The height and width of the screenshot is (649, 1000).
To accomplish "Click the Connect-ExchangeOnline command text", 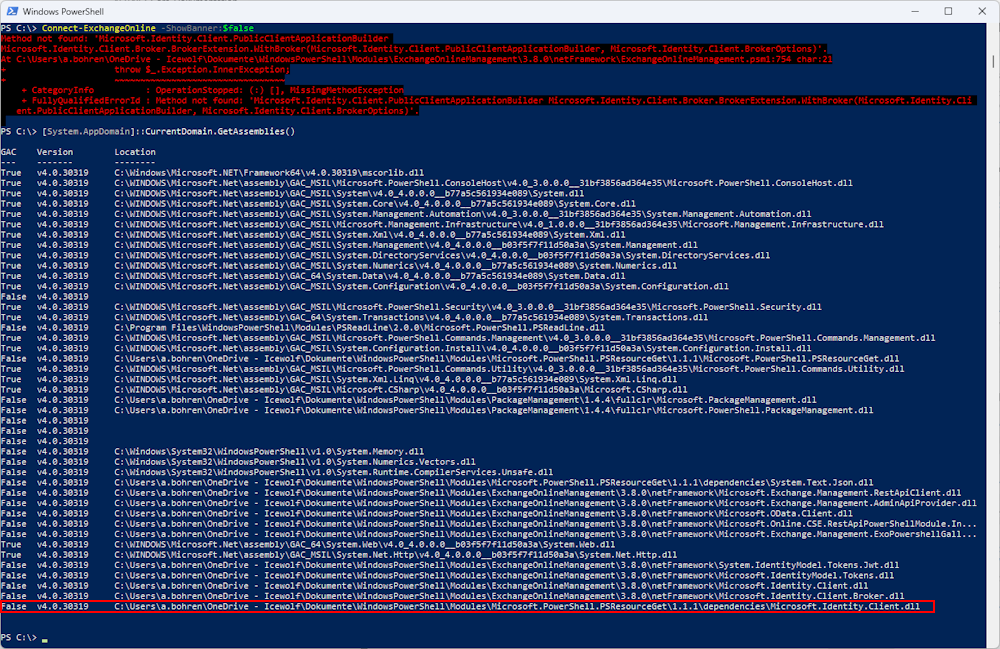I will (99, 28).
